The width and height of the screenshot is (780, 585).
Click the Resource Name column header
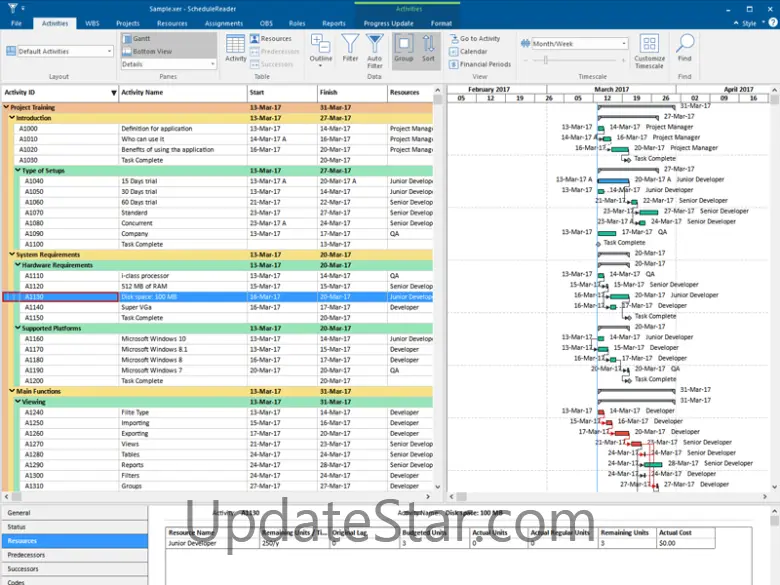point(213,532)
